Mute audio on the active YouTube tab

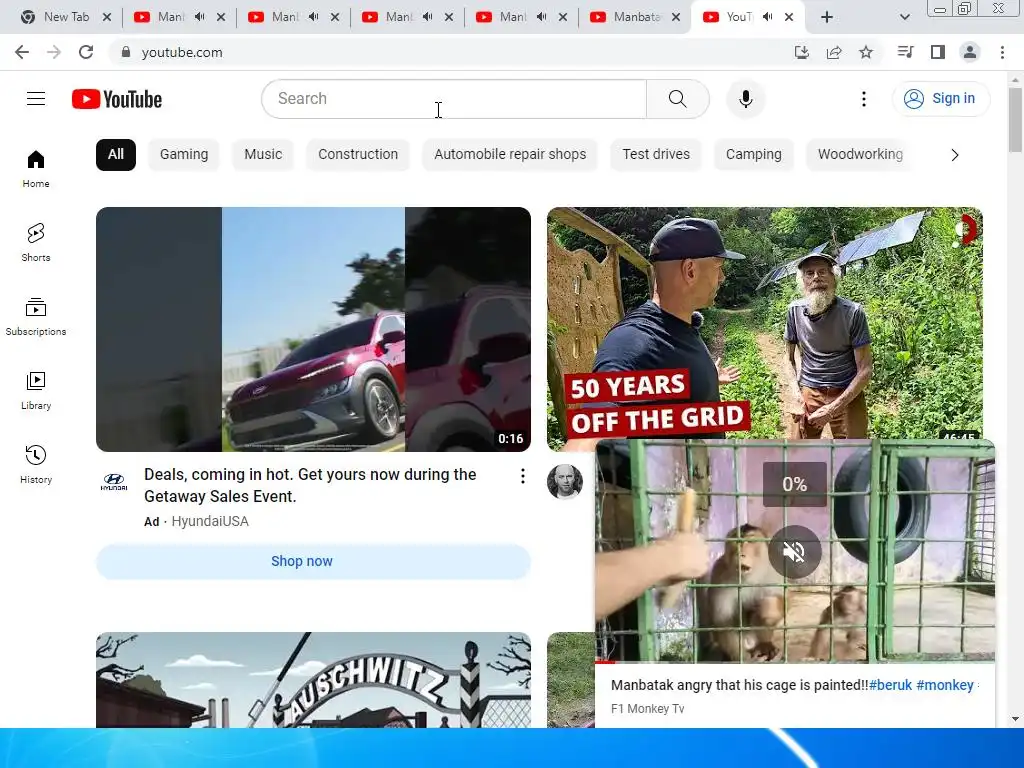[768, 17]
